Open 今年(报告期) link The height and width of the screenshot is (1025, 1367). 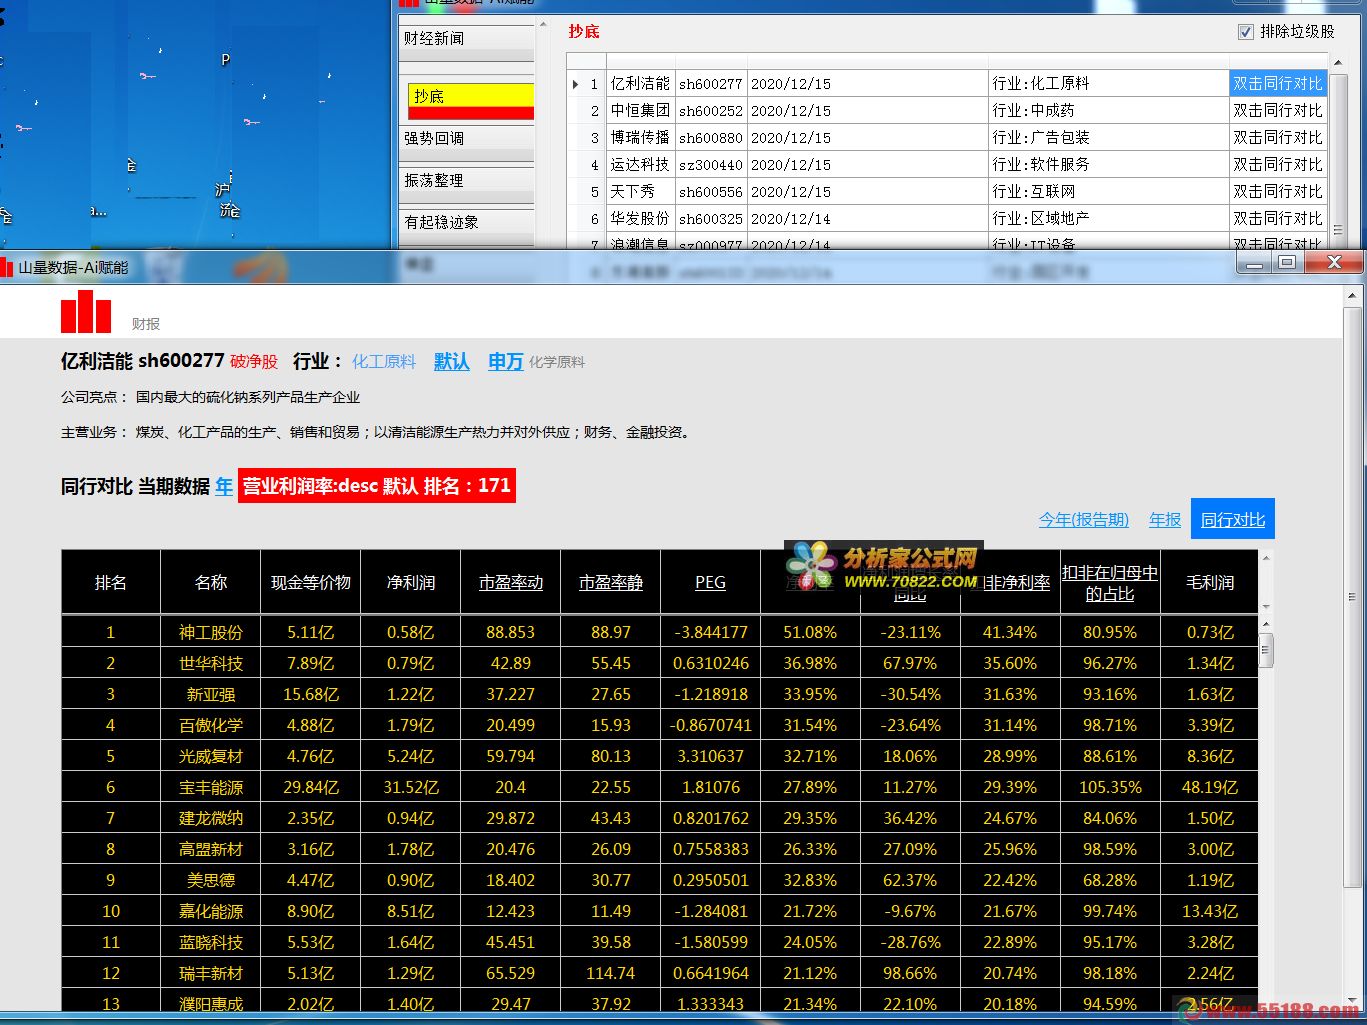pyautogui.click(x=1084, y=520)
